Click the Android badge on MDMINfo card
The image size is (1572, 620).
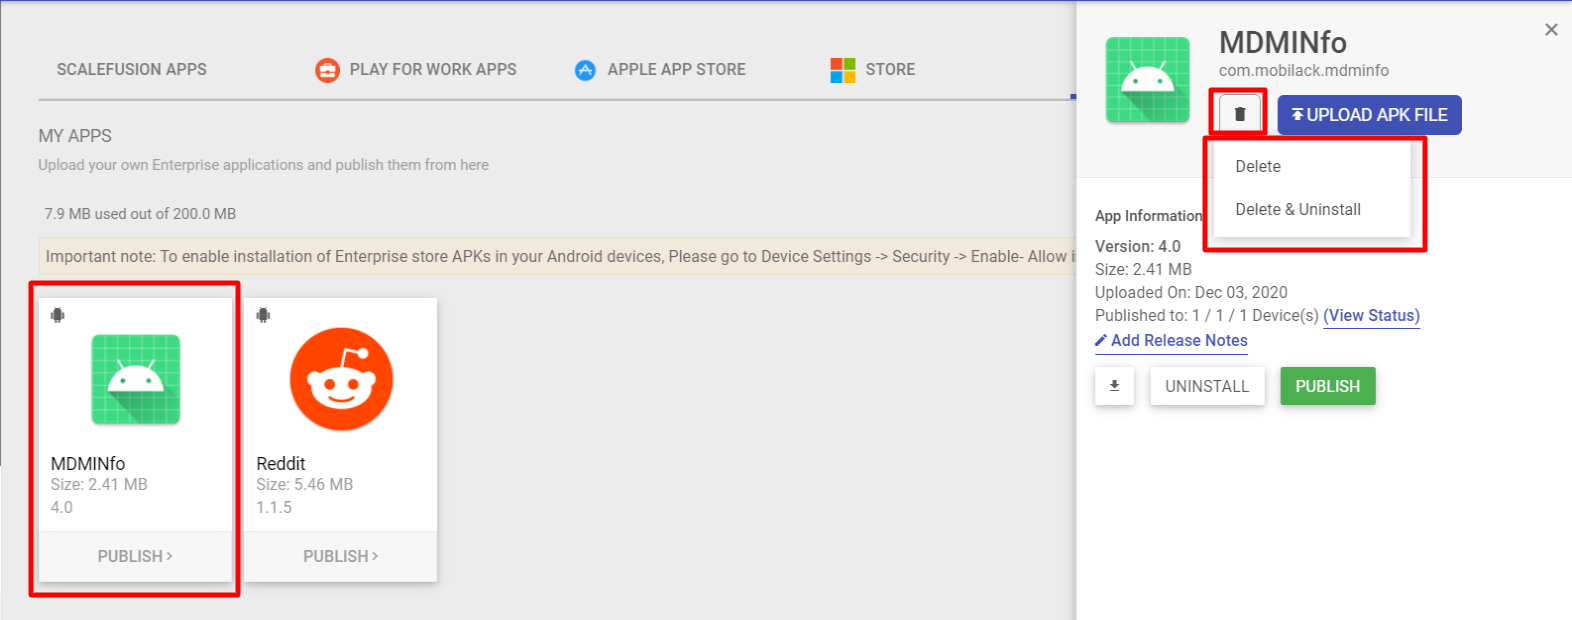(x=58, y=315)
